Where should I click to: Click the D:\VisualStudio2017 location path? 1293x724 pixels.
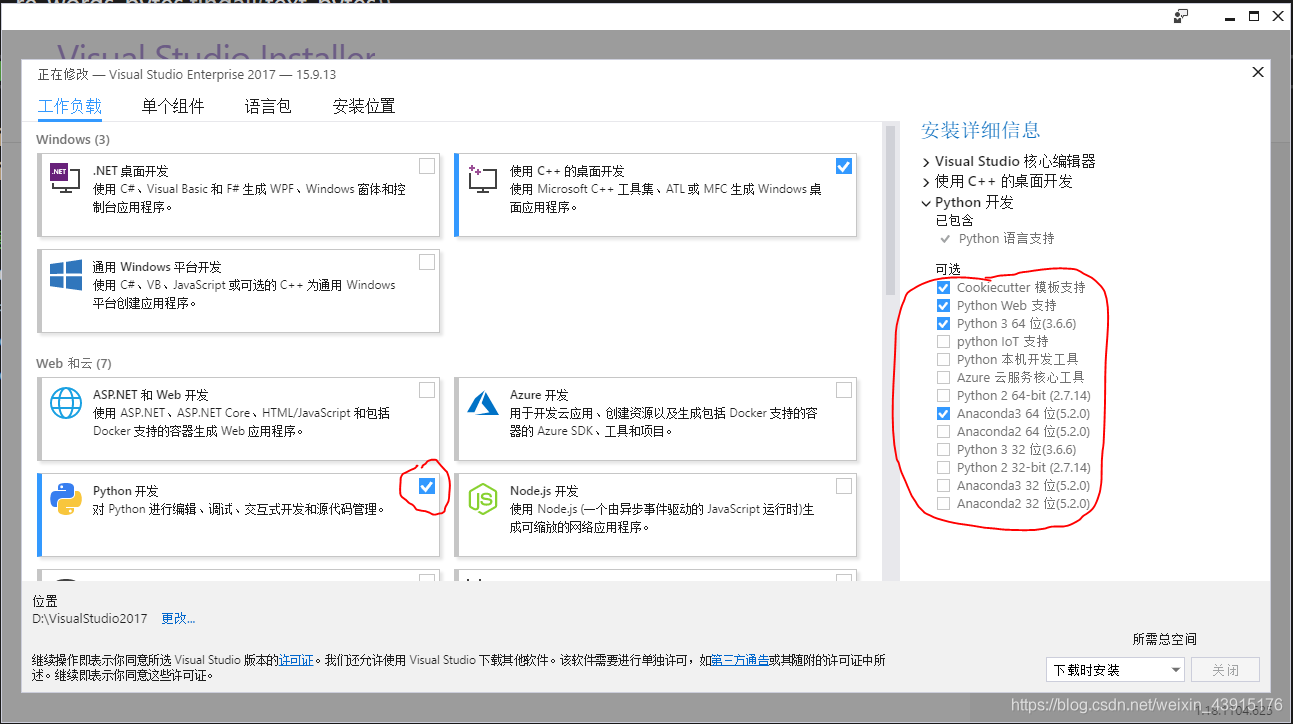coord(90,619)
